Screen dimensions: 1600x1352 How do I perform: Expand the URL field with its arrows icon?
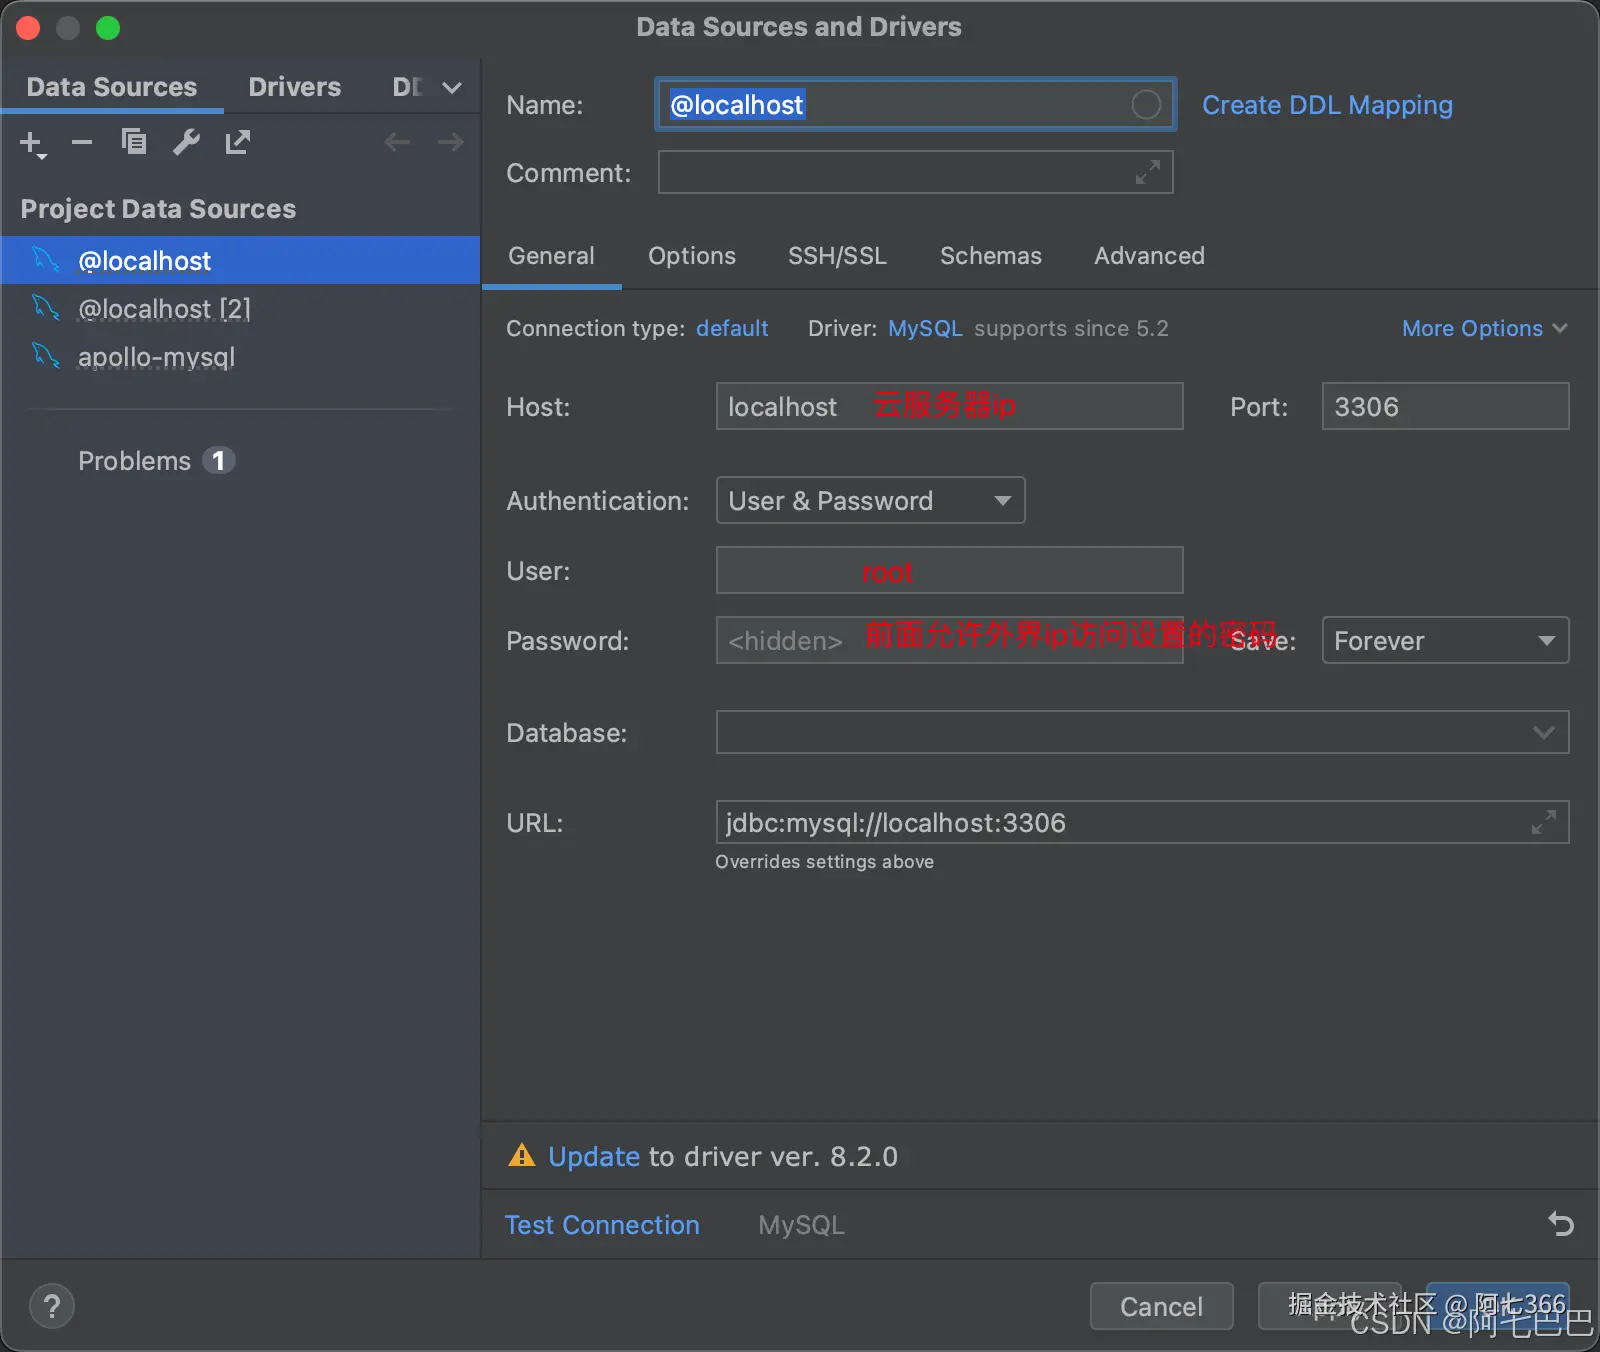coord(1544,822)
